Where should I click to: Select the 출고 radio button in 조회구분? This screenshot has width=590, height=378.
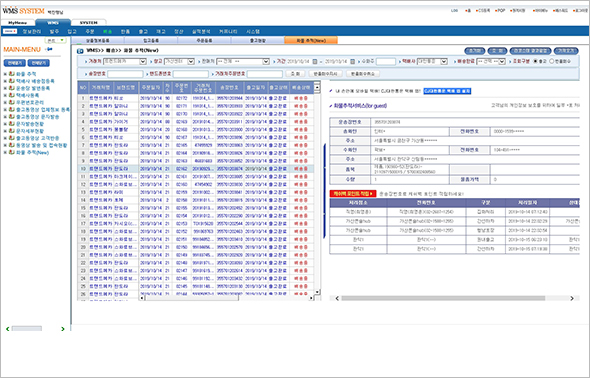(x=536, y=61)
